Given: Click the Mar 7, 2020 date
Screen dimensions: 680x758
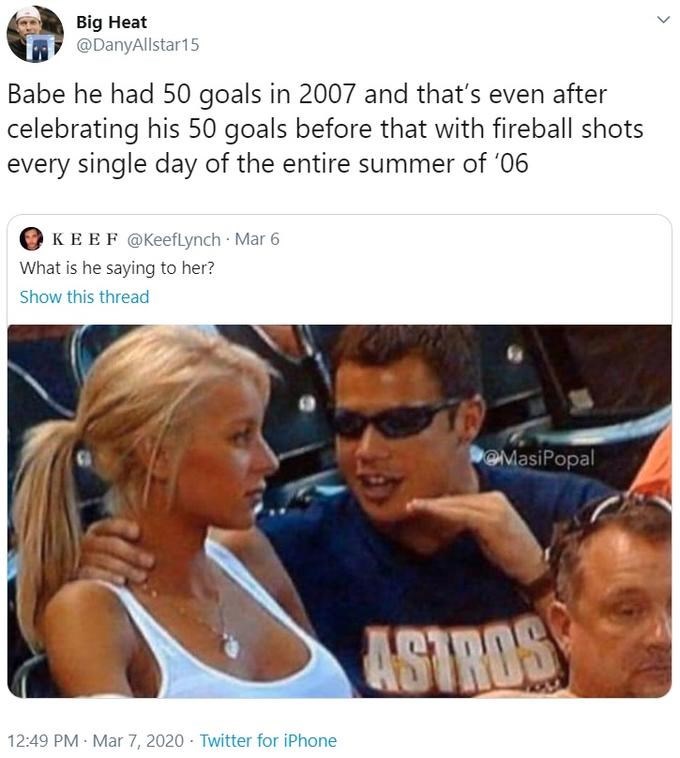Looking at the screenshot, I should click(x=138, y=741).
